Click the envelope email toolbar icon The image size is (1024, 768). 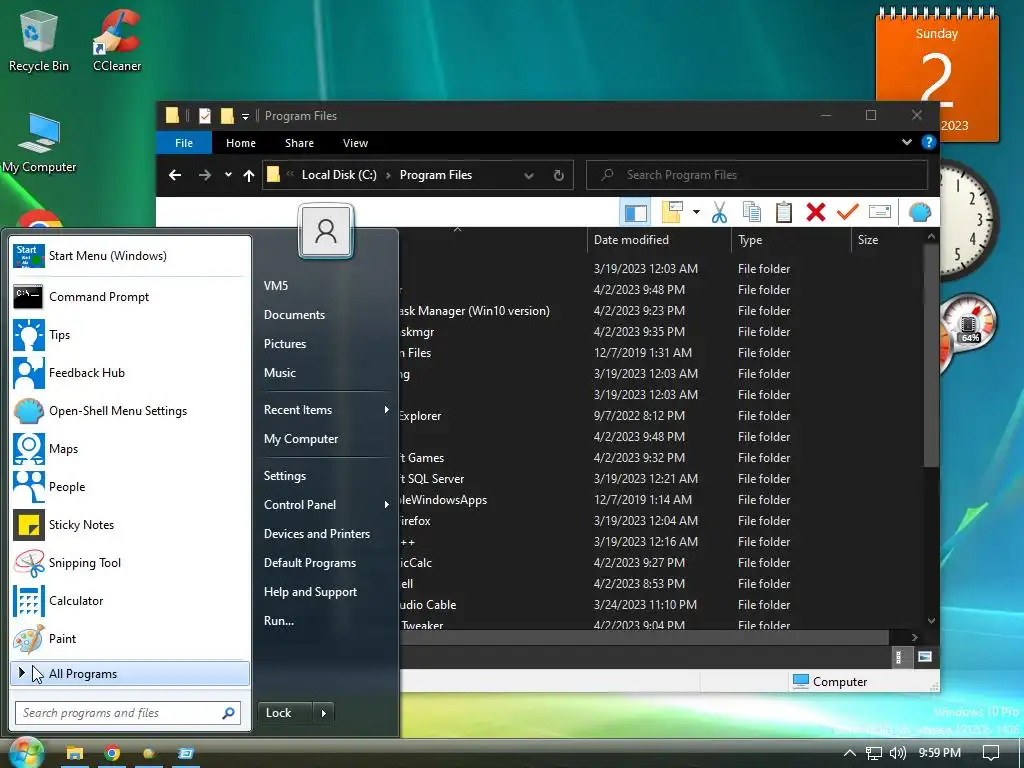(880, 212)
